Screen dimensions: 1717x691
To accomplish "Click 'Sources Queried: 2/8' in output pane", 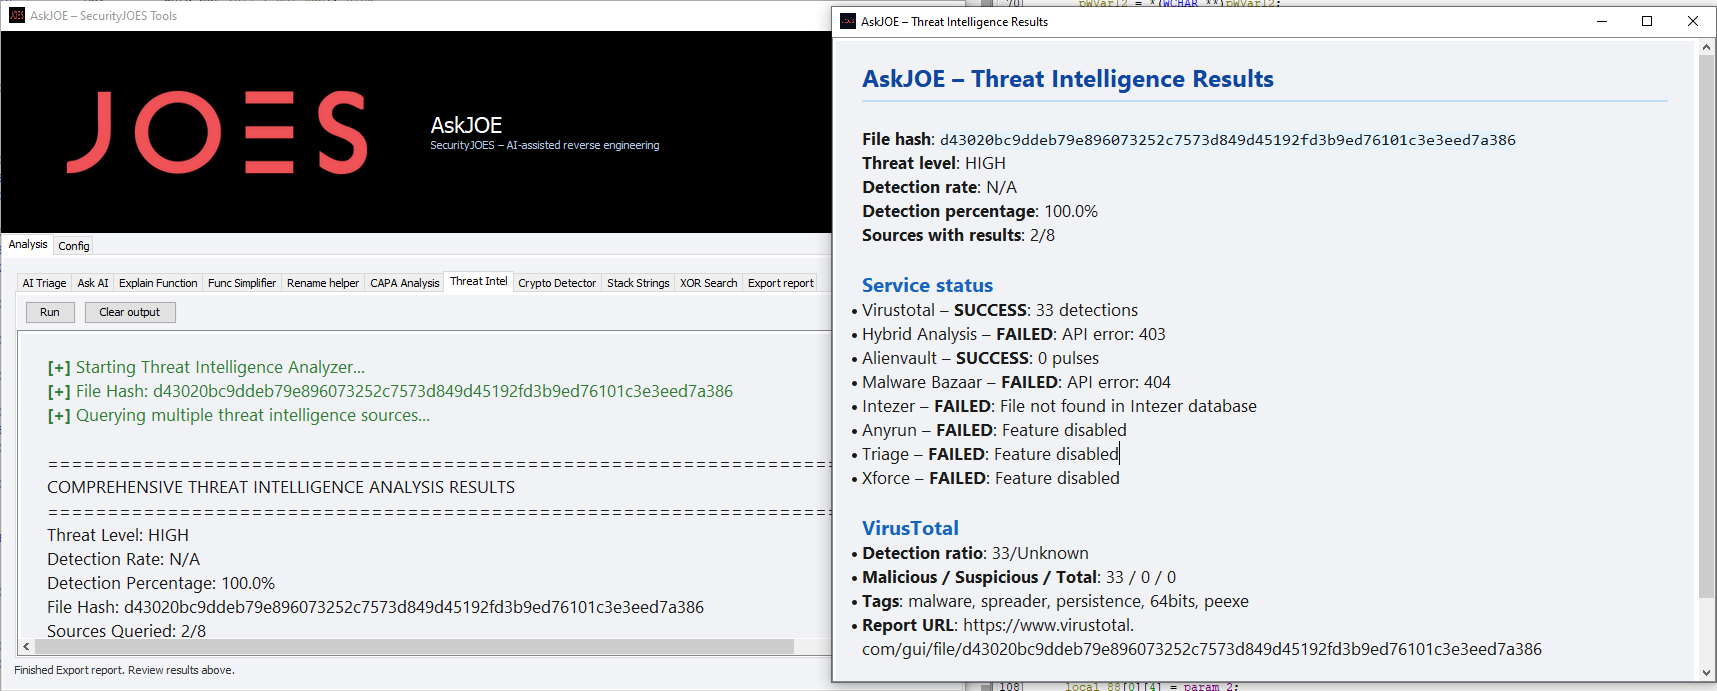I will click(126, 631).
